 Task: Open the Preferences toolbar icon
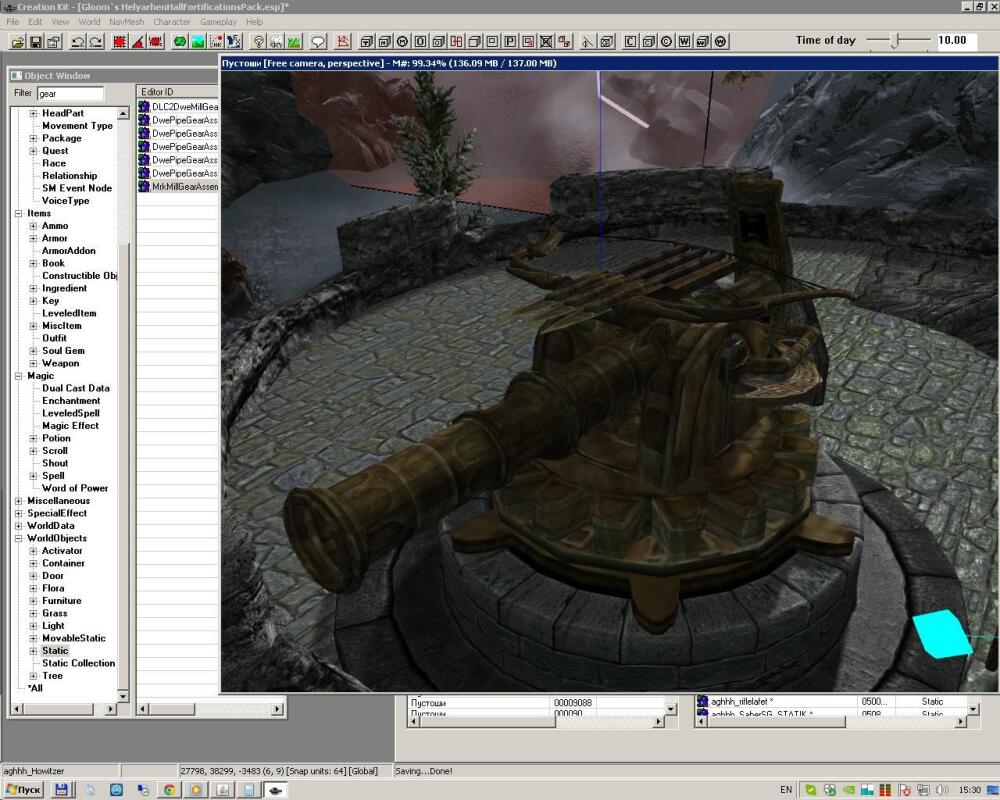coord(54,42)
